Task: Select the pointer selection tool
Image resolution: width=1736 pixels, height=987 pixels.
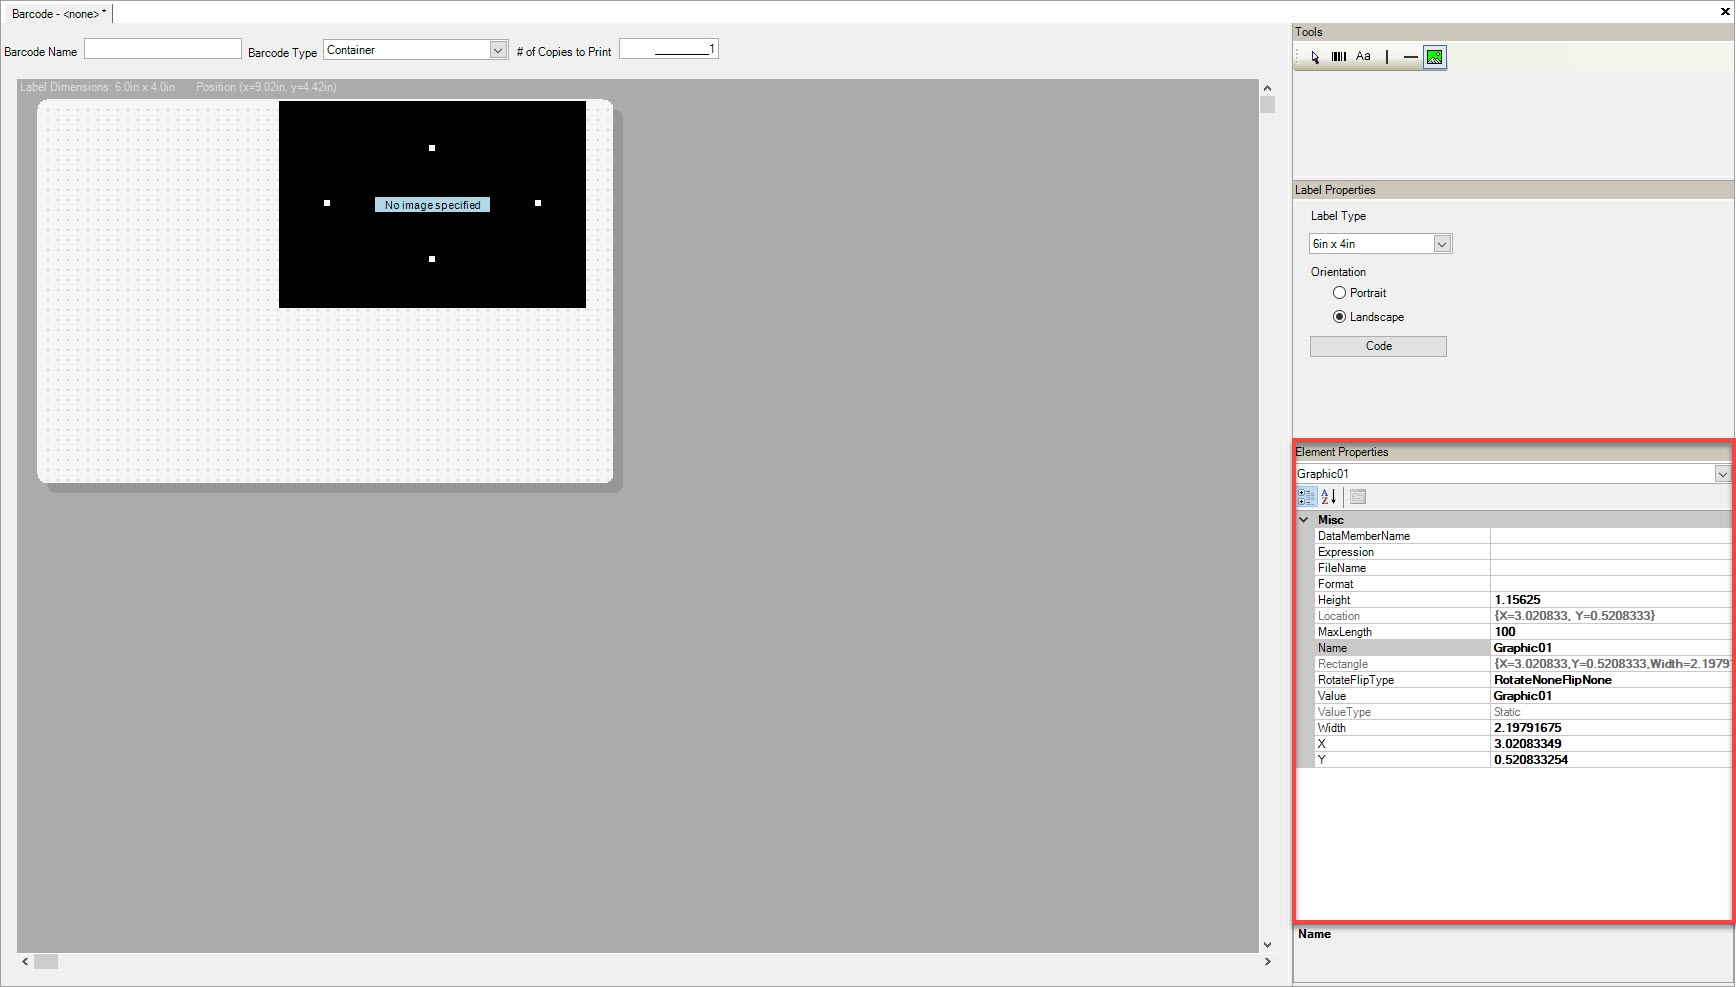Action: pyautogui.click(x=1315, y=57)
